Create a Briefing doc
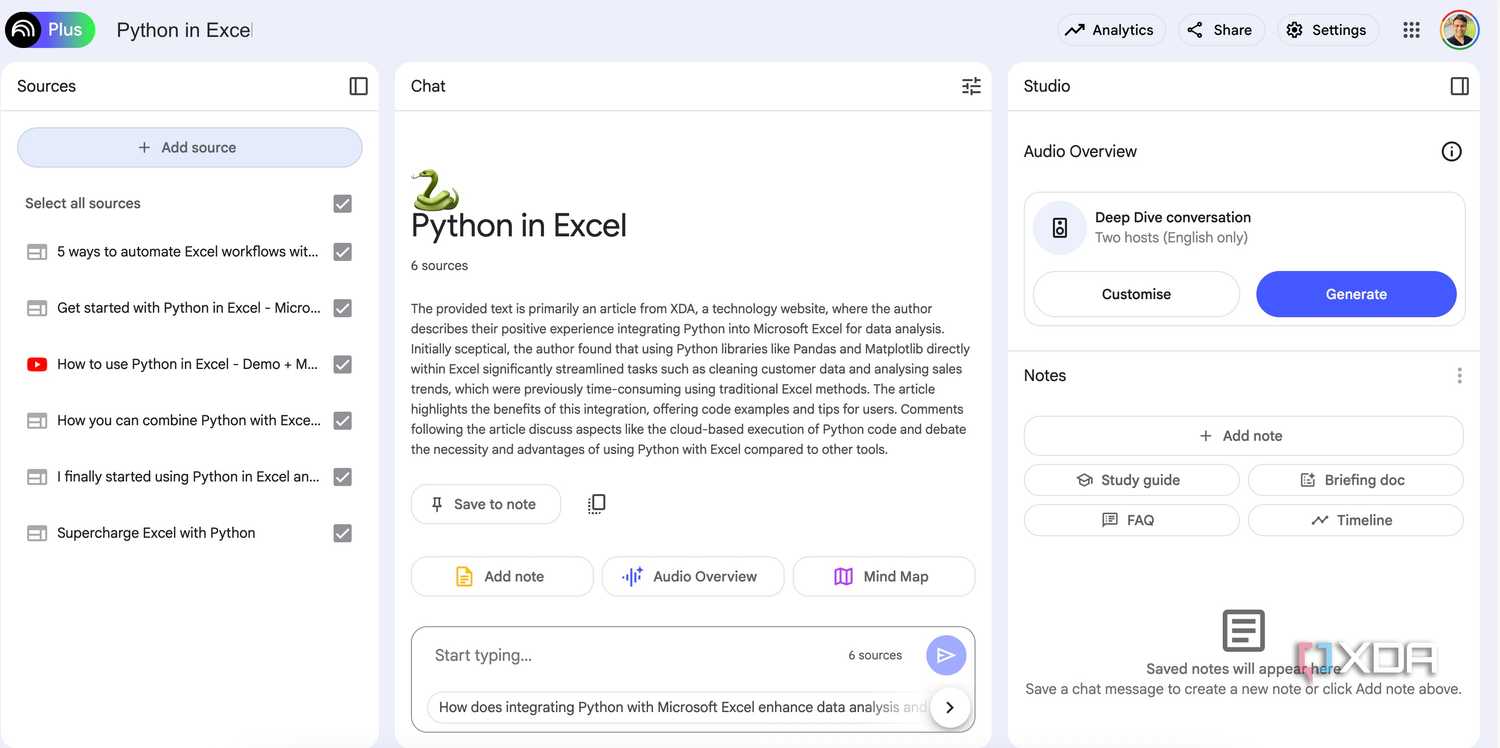 1355,480
